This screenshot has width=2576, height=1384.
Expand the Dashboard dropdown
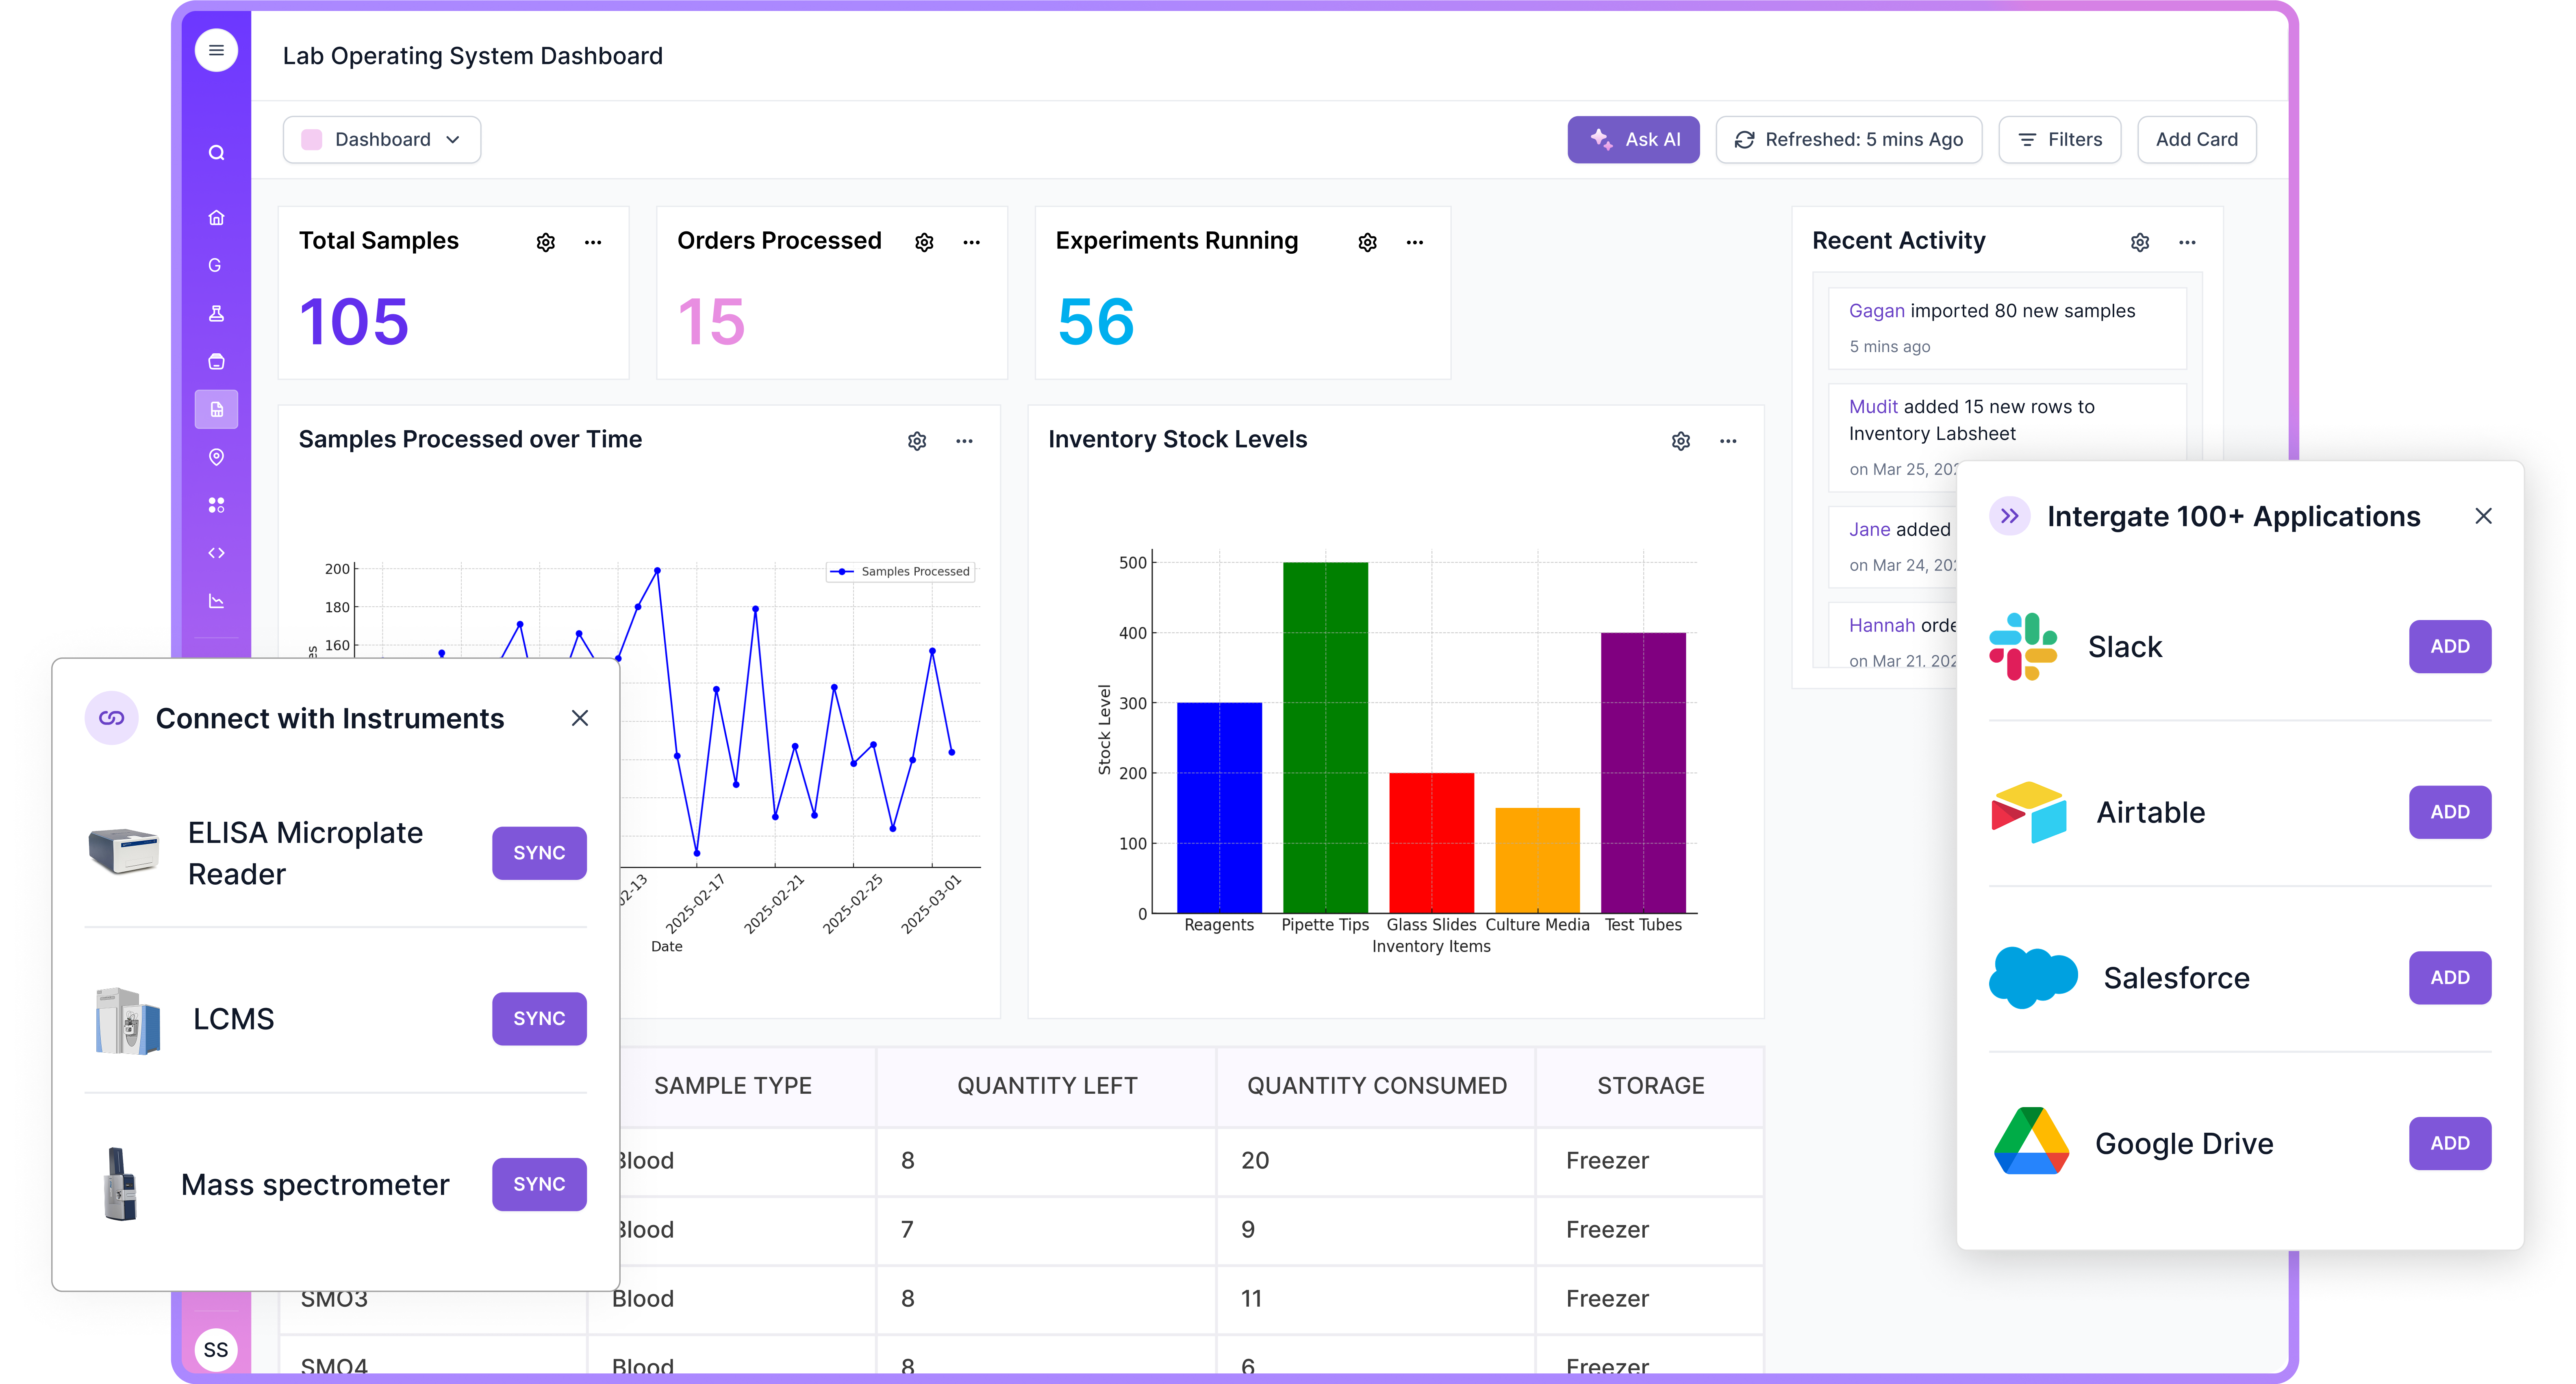tap(382, 140)
